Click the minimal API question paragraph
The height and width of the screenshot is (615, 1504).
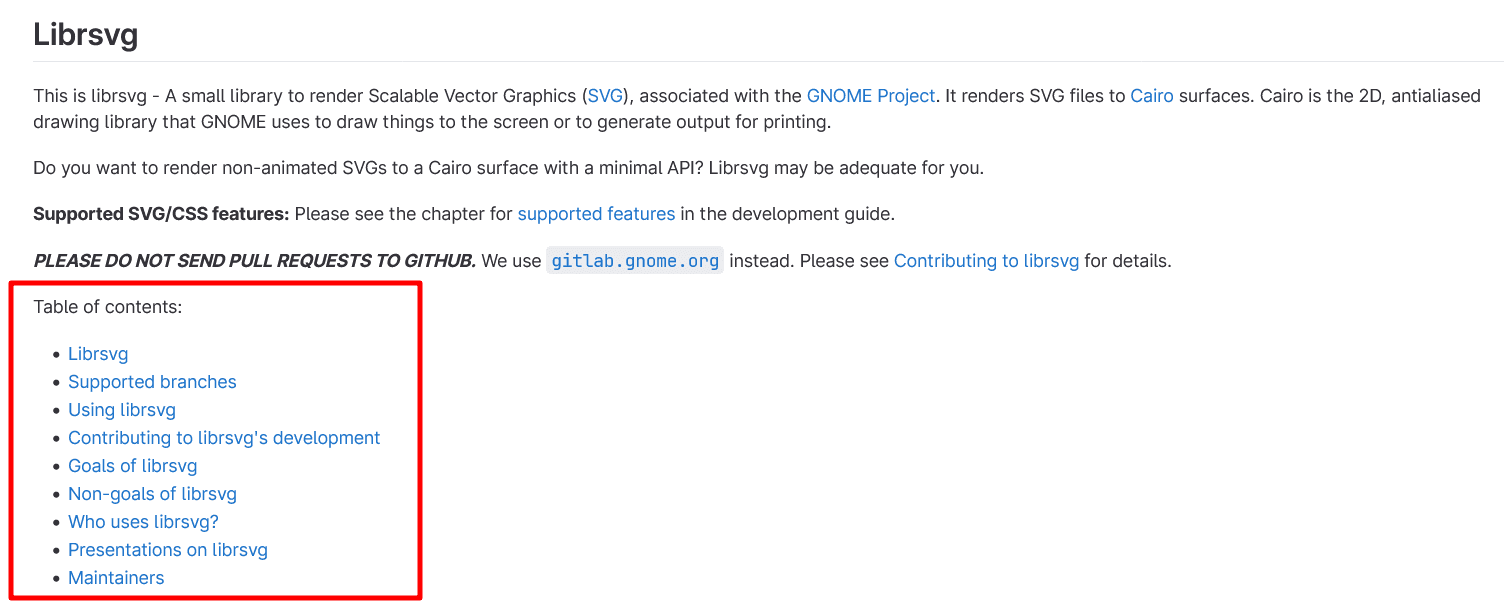tap(508, 168)
